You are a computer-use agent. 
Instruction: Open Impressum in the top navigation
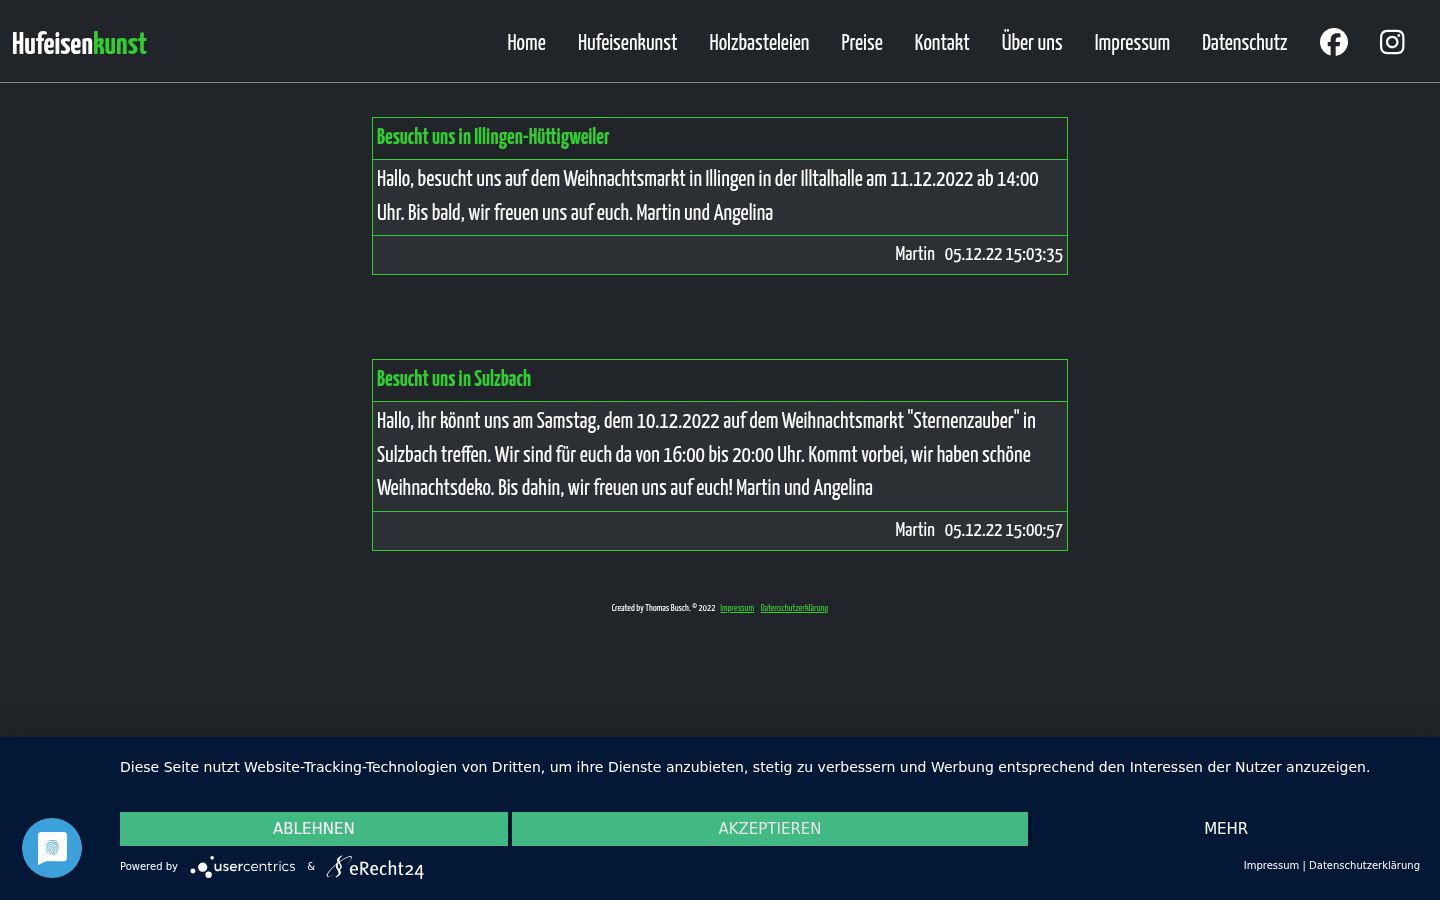pos(1132,43)
